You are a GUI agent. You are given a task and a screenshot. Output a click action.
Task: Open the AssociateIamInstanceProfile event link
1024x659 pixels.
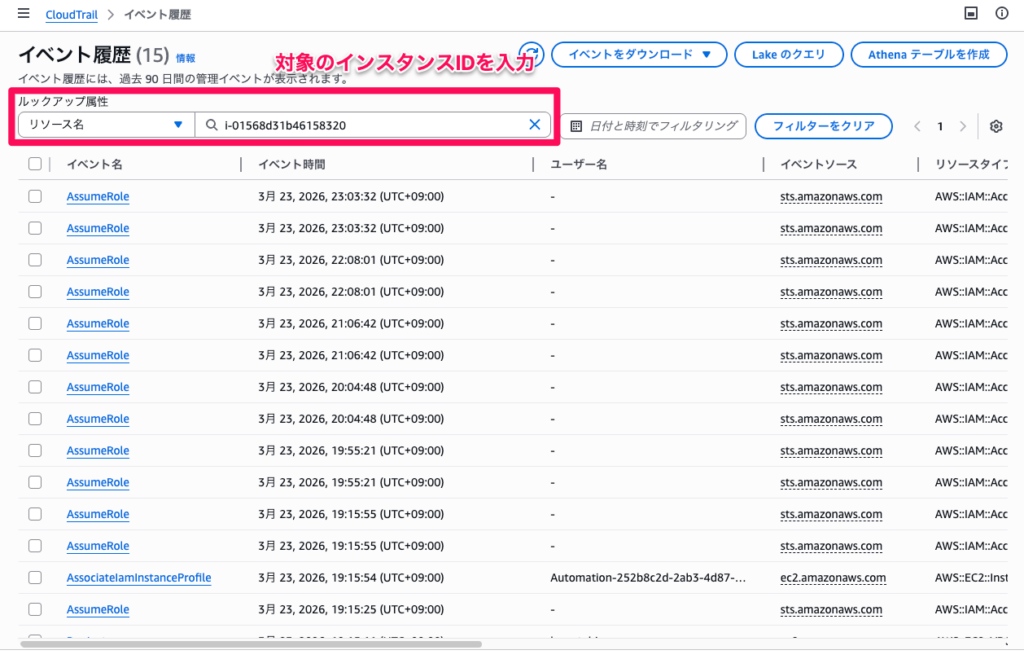[x=139, y=578]
